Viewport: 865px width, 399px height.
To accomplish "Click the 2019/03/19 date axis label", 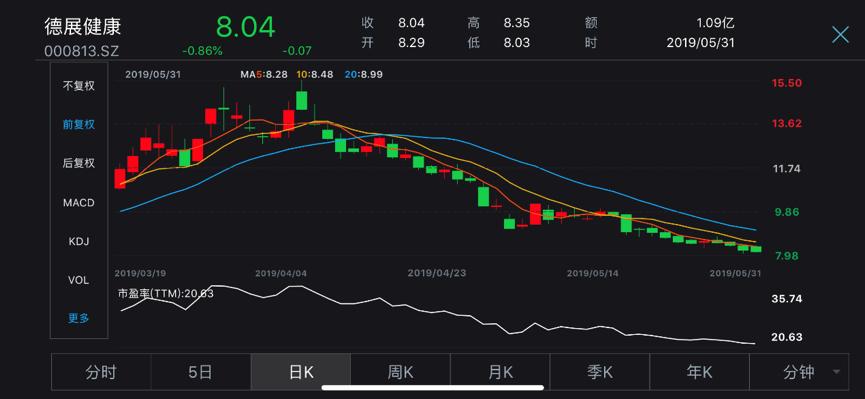I will pyautogui.click(x=140, y=273).
